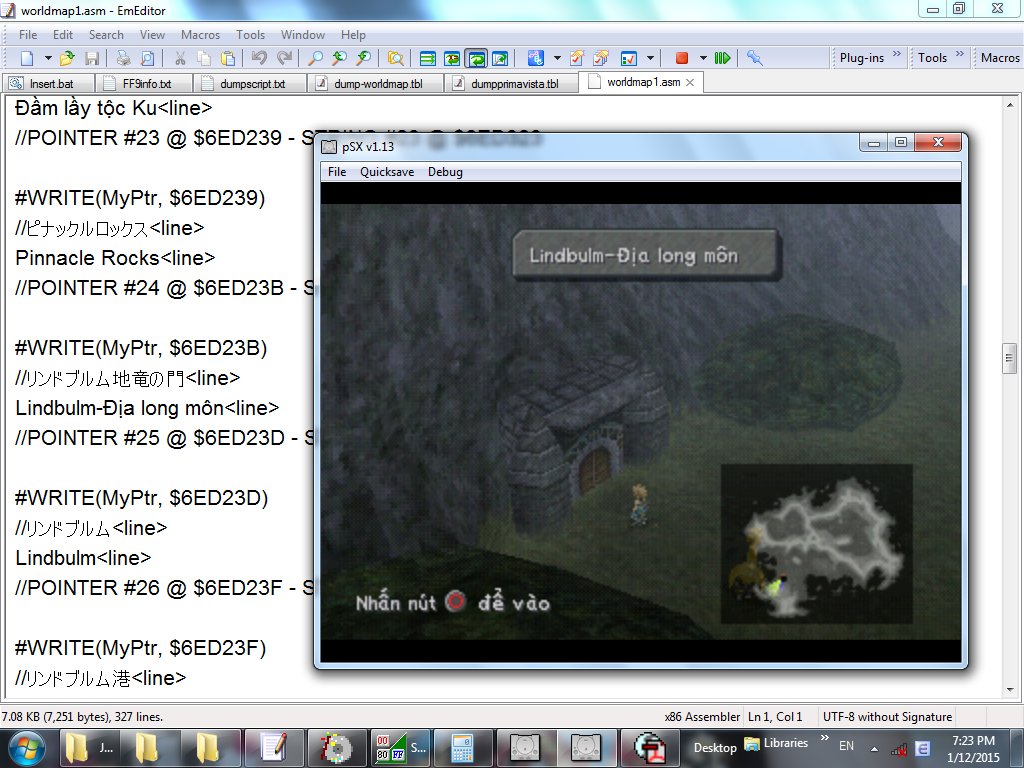Click the scrollbar up arrow in EmEditor

pyautogui.click(x=1010, y=104)
